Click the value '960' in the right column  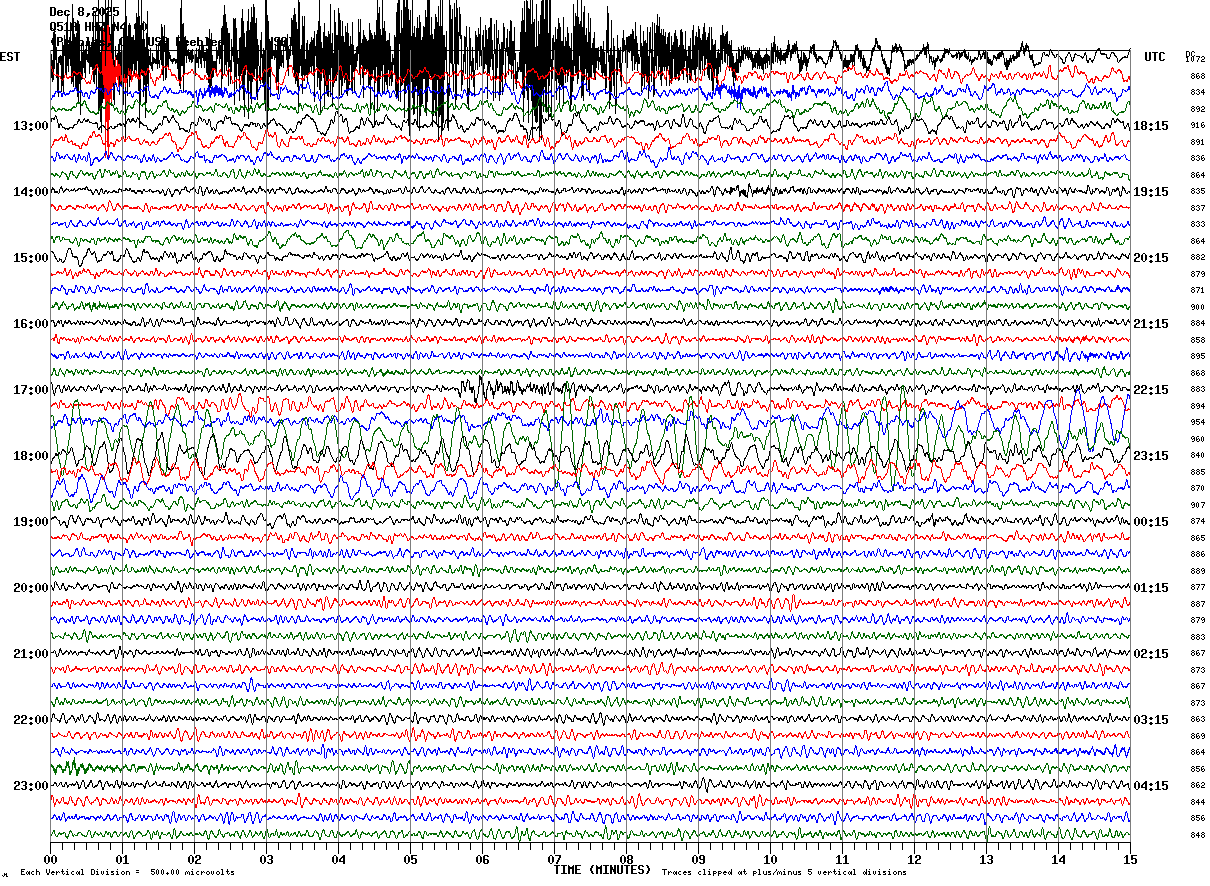pos(1197,439)
